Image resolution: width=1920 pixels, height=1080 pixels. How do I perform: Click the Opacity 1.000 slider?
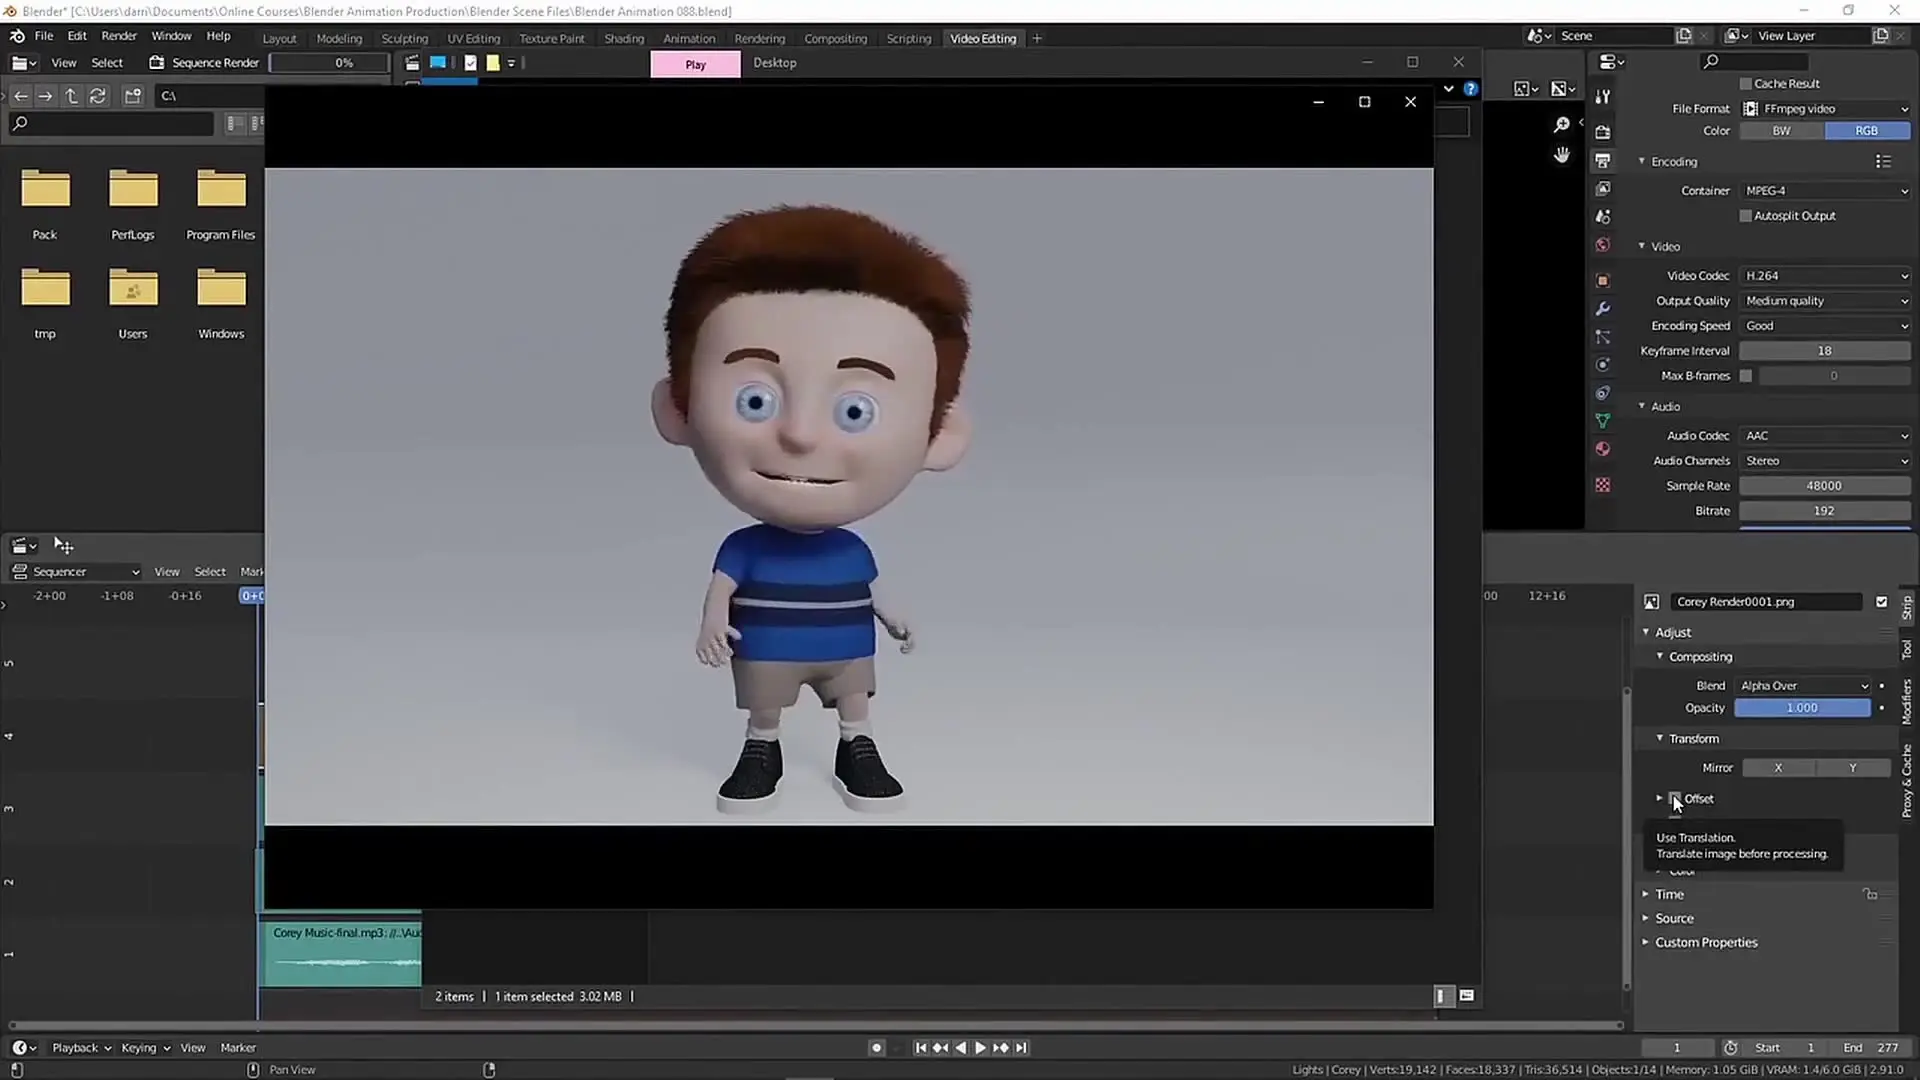coord(1802,708)
